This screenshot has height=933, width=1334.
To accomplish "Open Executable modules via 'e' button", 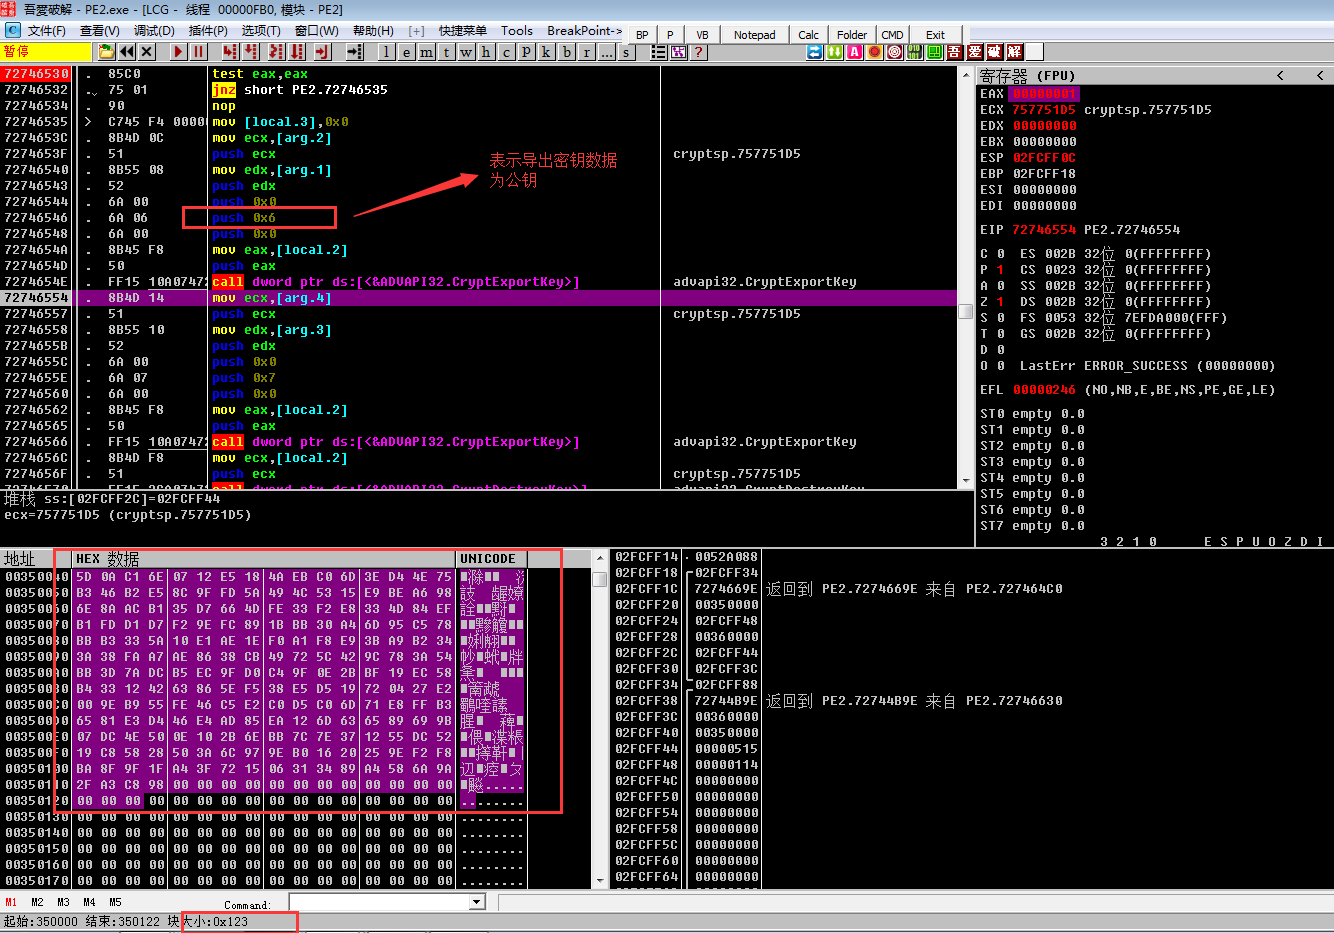I will click(x=407, y=52).
